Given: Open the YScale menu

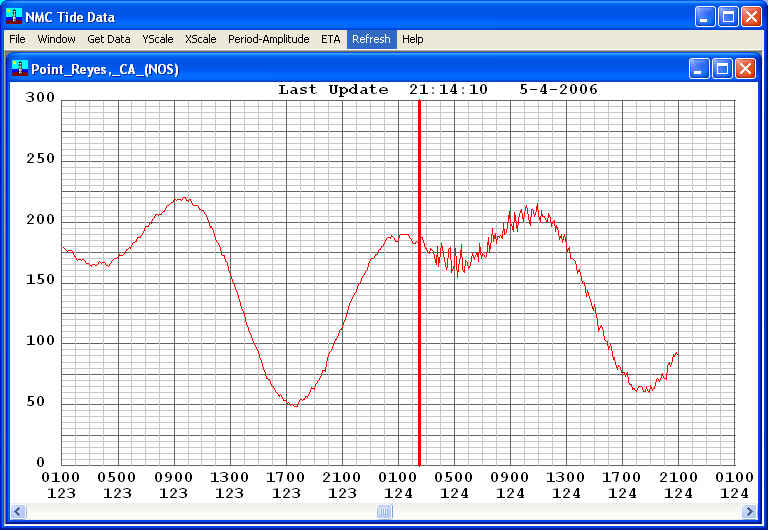Looking at the screenshot, I should point(158,39).
